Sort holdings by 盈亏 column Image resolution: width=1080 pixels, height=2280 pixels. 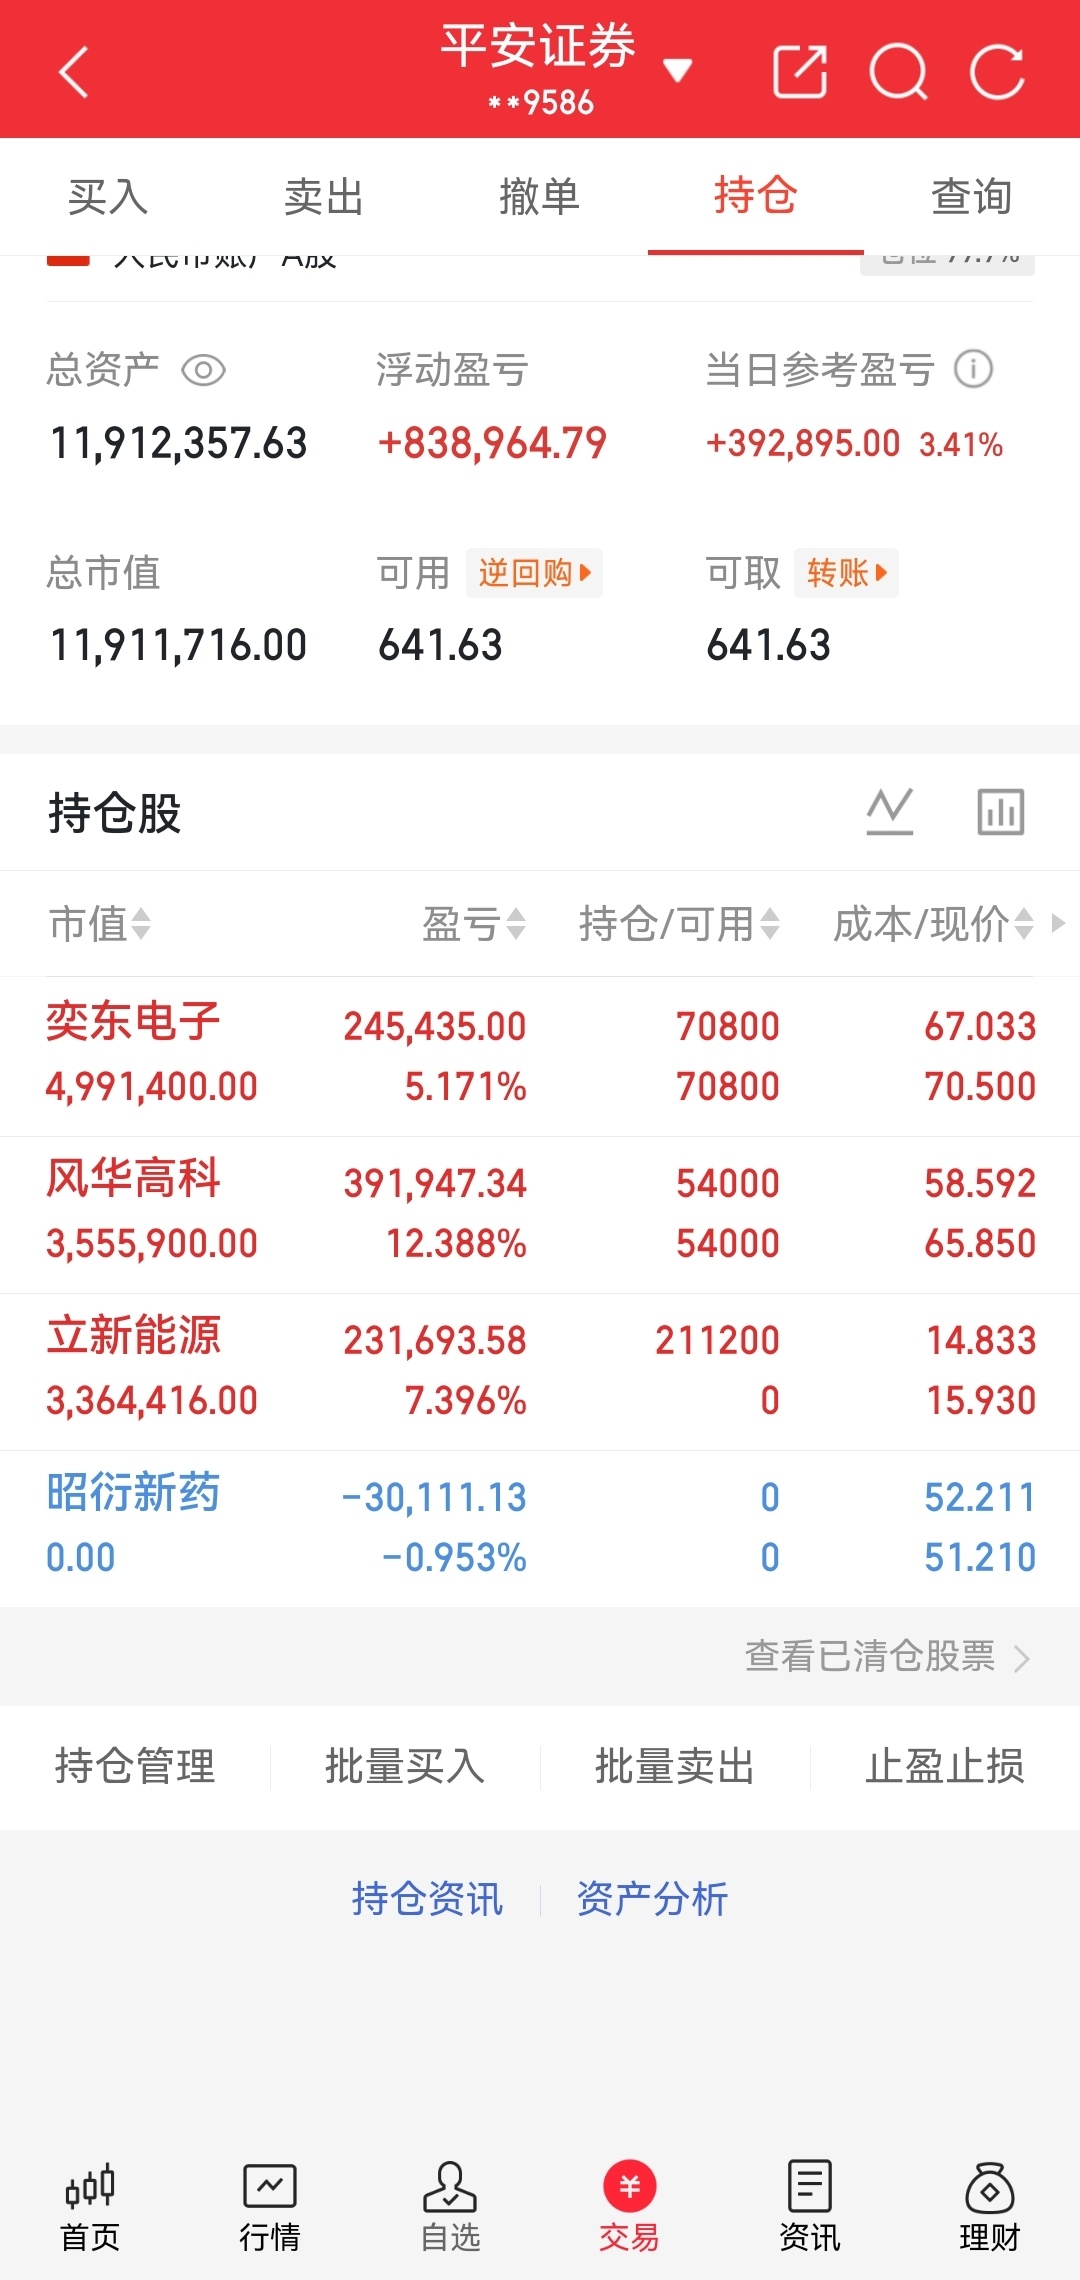(x=474, y=923)
